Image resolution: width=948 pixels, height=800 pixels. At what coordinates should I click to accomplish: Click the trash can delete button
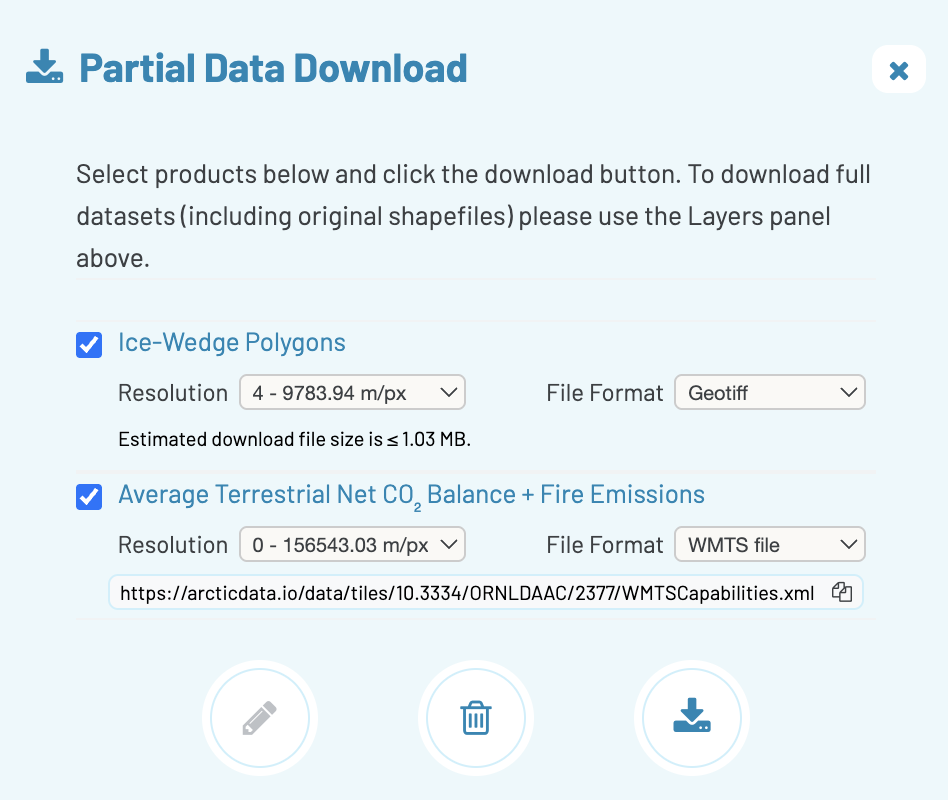(x=475, y=718)
